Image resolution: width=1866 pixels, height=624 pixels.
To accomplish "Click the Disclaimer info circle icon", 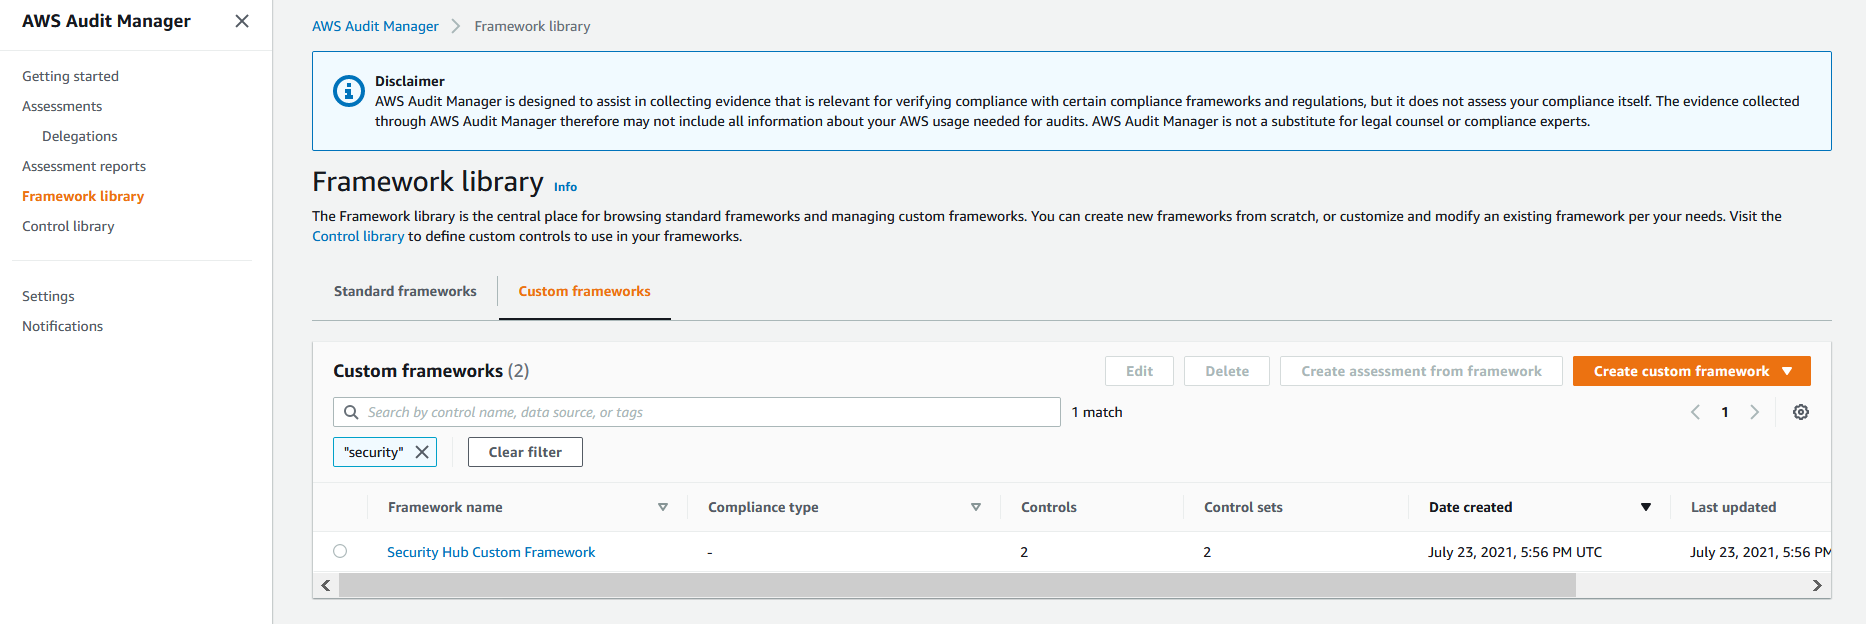I will 349,91.
